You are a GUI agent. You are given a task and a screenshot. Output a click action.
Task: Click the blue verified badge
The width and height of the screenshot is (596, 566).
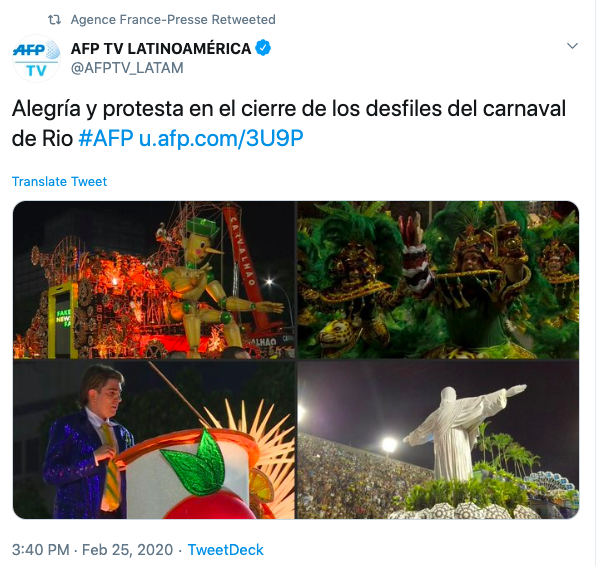pyautogui.click(x=263, y=48)
